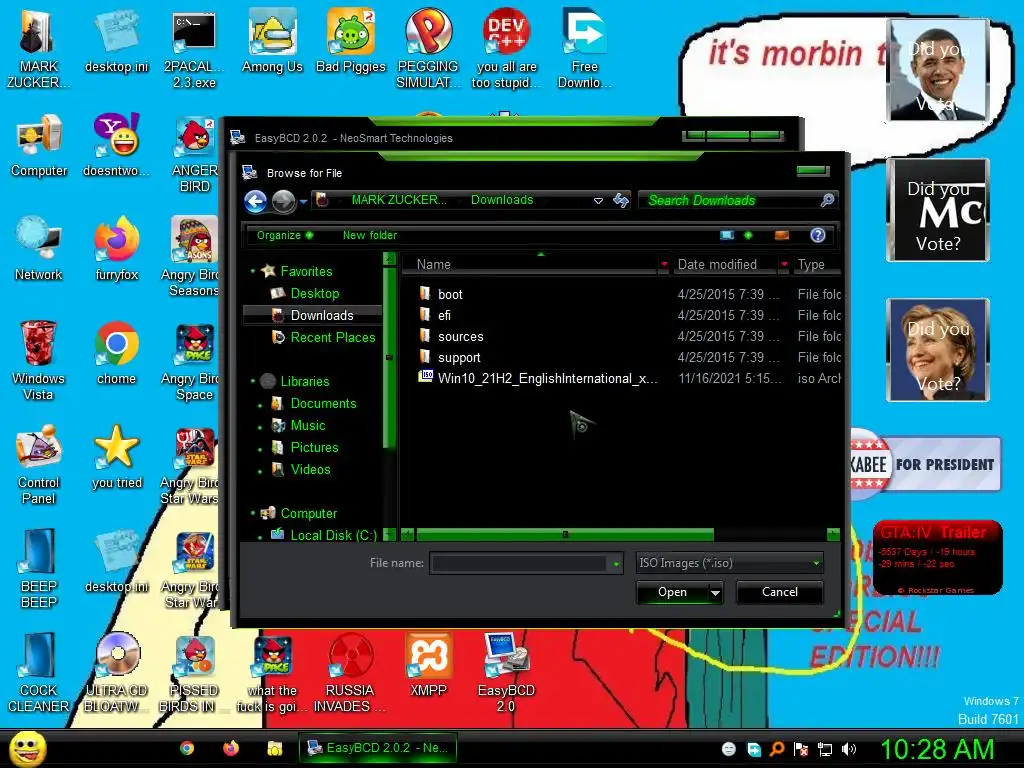
Task: Open the XMPP desktop icon
Action: point(428,665)
